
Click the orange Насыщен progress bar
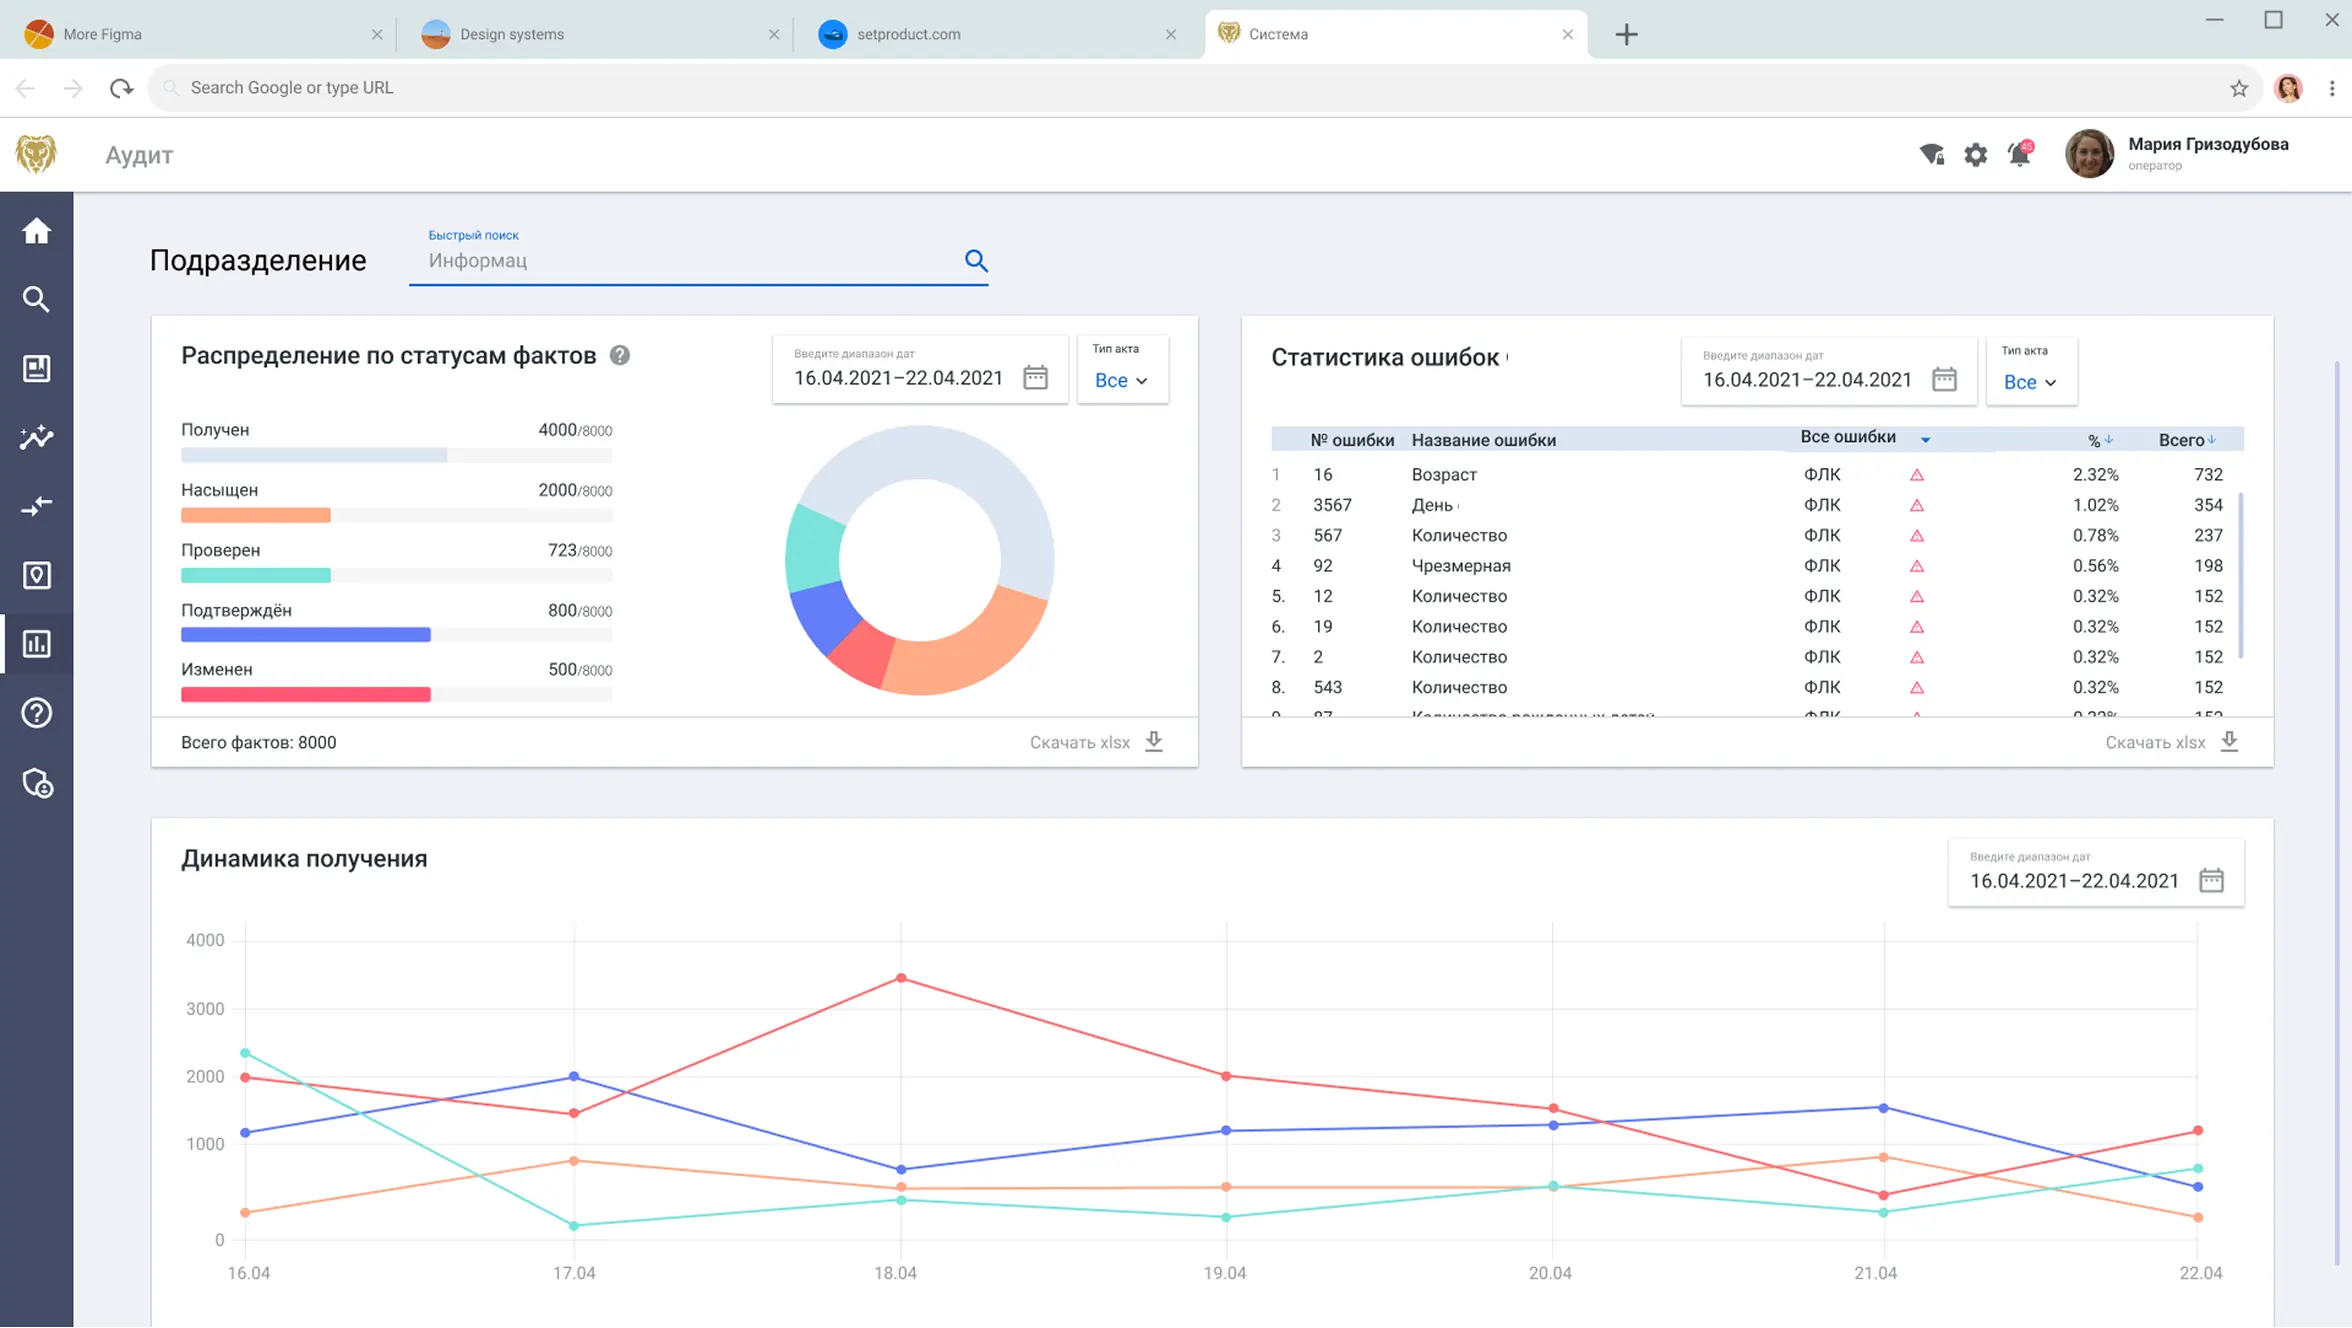255,515
